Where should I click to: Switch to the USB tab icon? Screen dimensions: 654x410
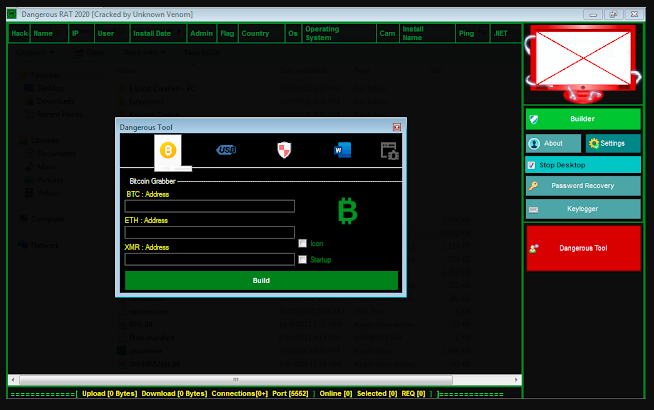point(226,150)
